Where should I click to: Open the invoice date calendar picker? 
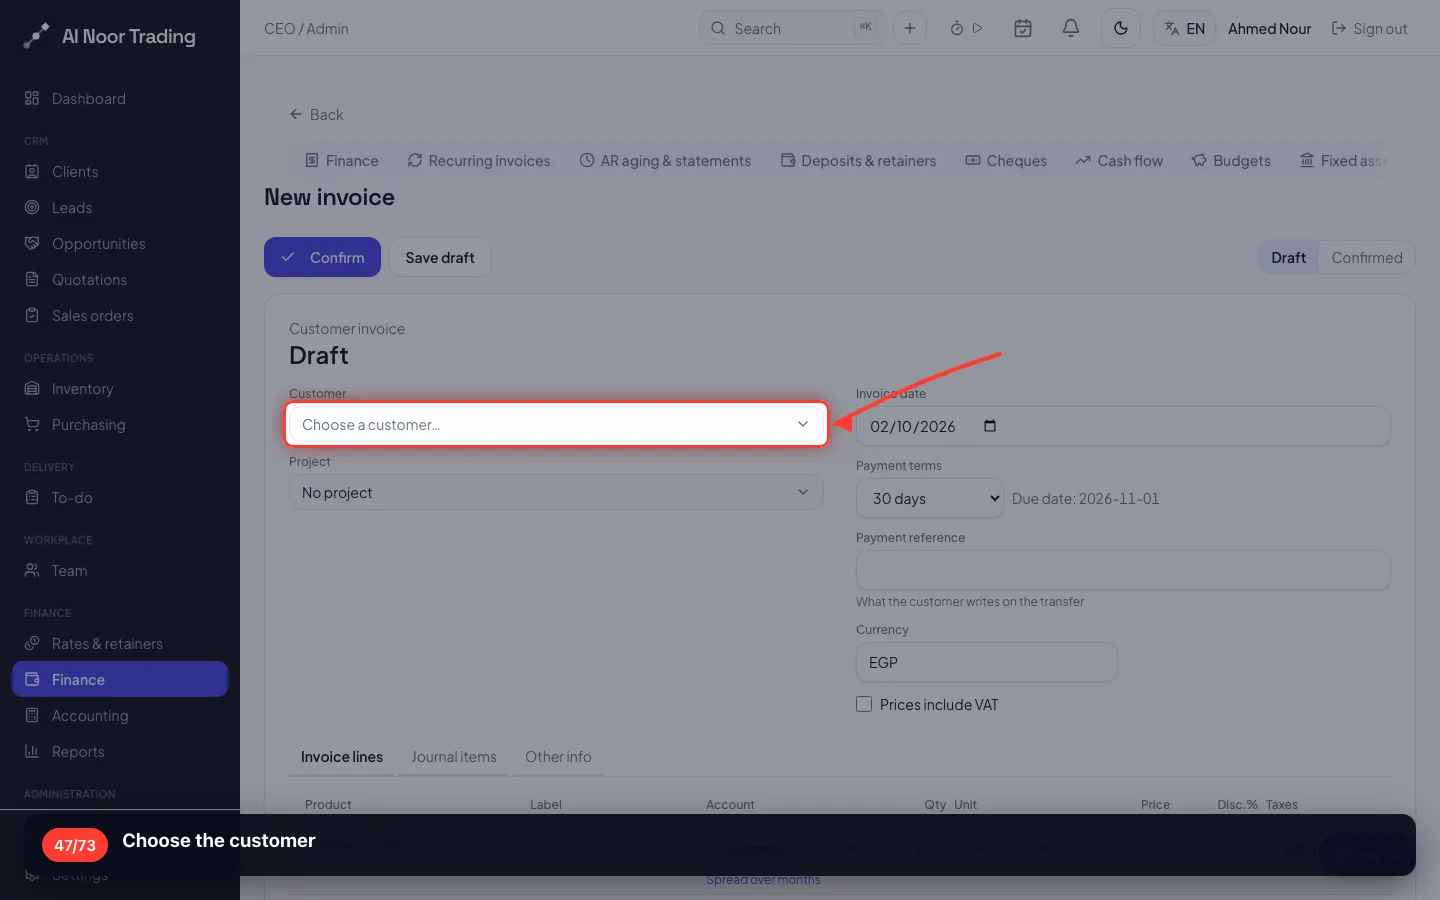click(x=990, y=426)
